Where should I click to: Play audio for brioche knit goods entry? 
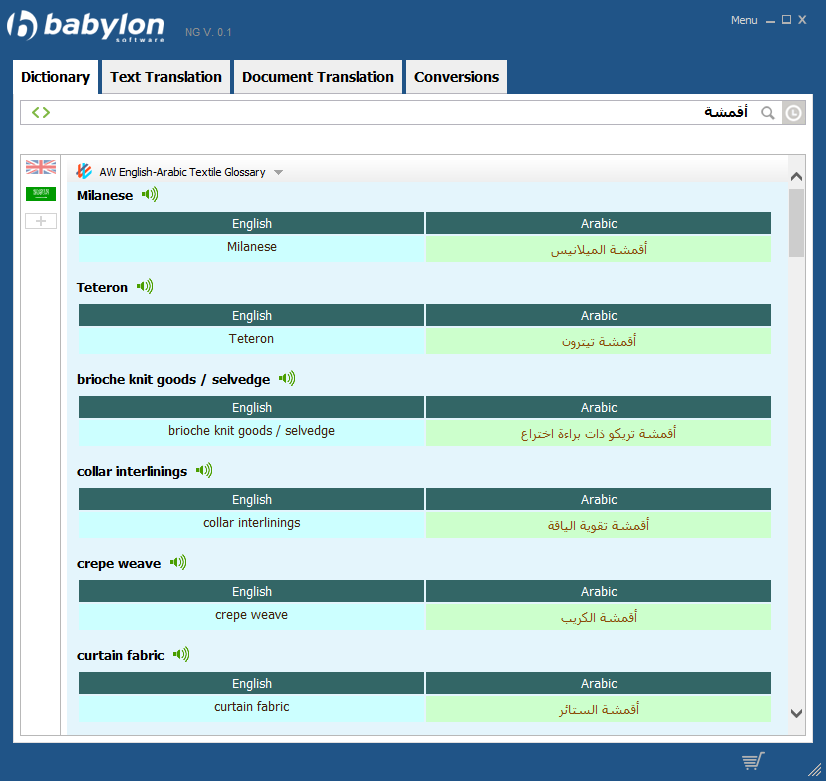(x=287, y=379)
